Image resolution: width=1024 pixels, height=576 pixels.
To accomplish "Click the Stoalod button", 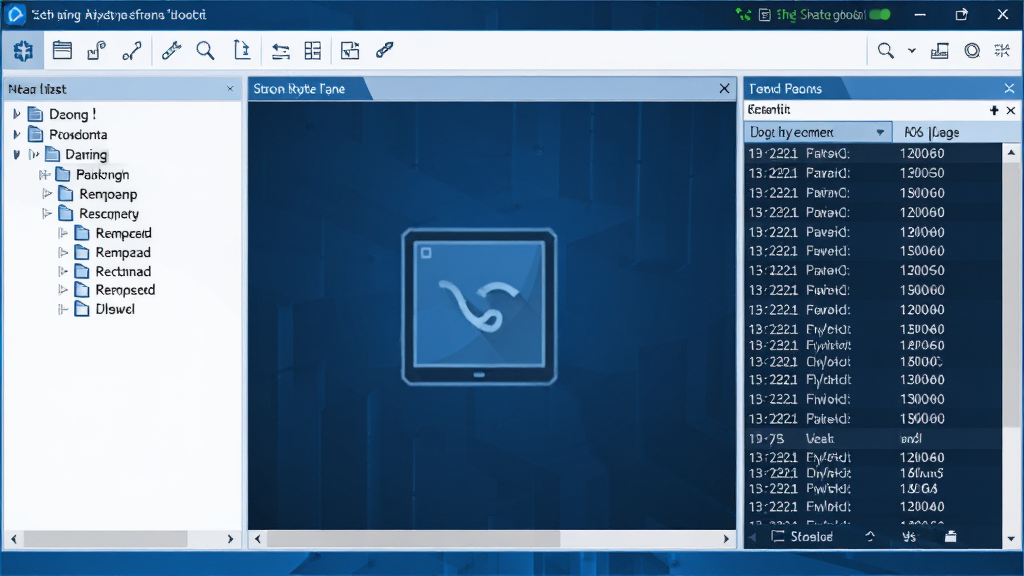I will 803,536.
